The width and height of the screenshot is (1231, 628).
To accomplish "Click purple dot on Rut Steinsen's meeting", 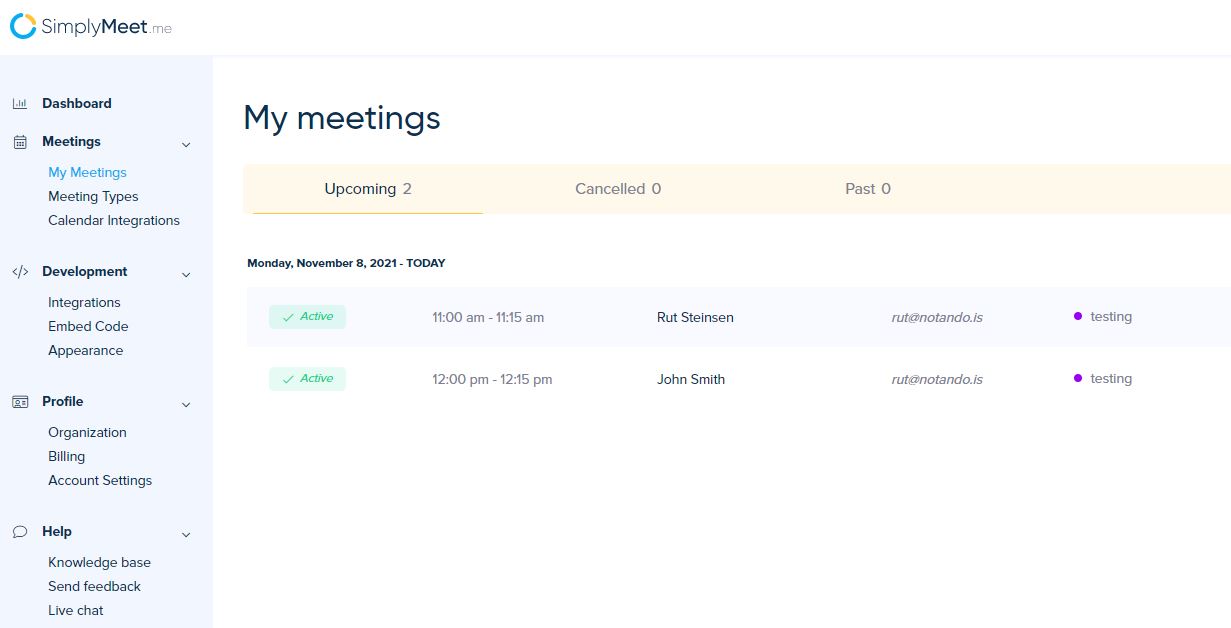I will tap(1078, 316).
